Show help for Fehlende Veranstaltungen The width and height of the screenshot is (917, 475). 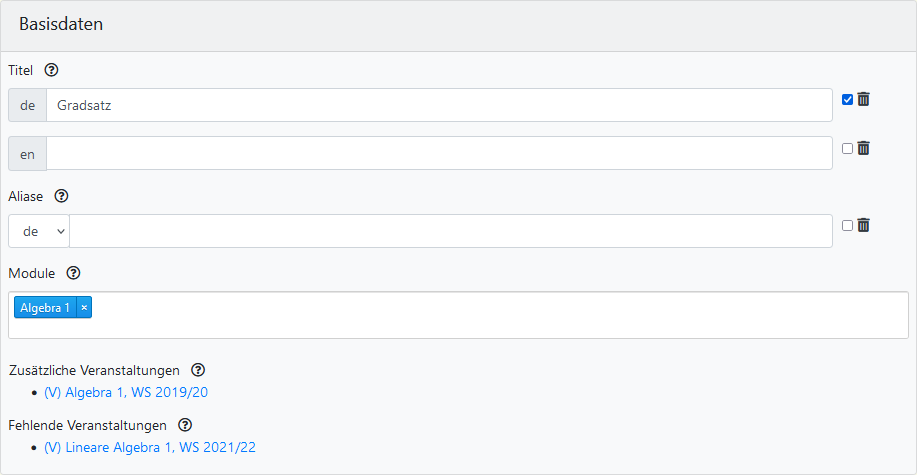tap(184, 426)
